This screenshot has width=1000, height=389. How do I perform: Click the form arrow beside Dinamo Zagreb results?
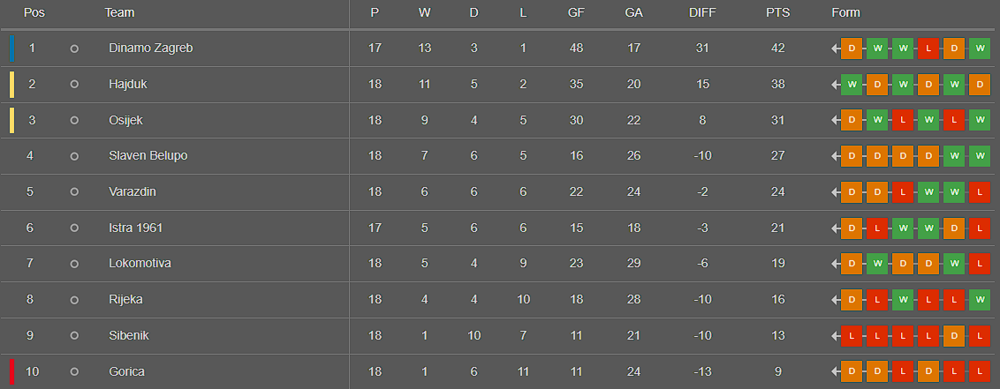tap(835, 49)
